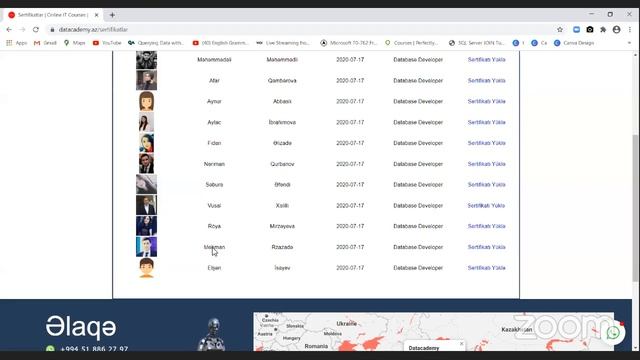
Task: Click the photo in Əfəndi row
Action: [146, 184]
